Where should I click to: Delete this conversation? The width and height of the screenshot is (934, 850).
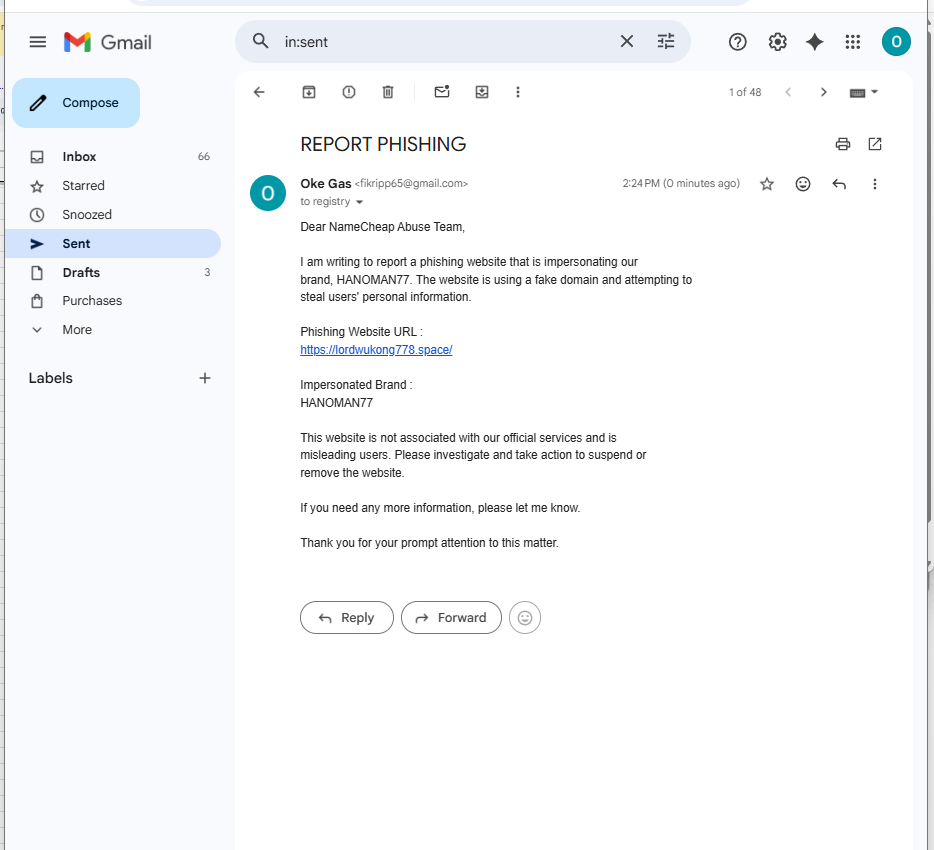pos(388,92)
